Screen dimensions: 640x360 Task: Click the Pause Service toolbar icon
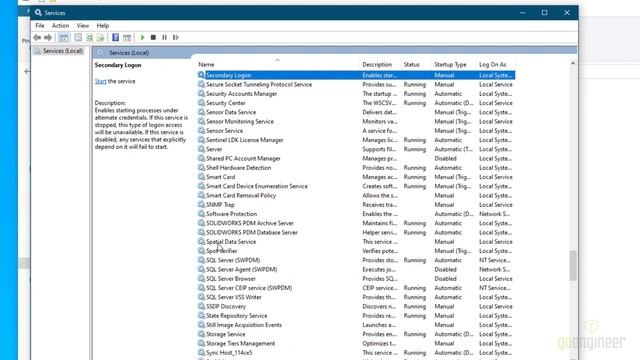click(164, 38)
